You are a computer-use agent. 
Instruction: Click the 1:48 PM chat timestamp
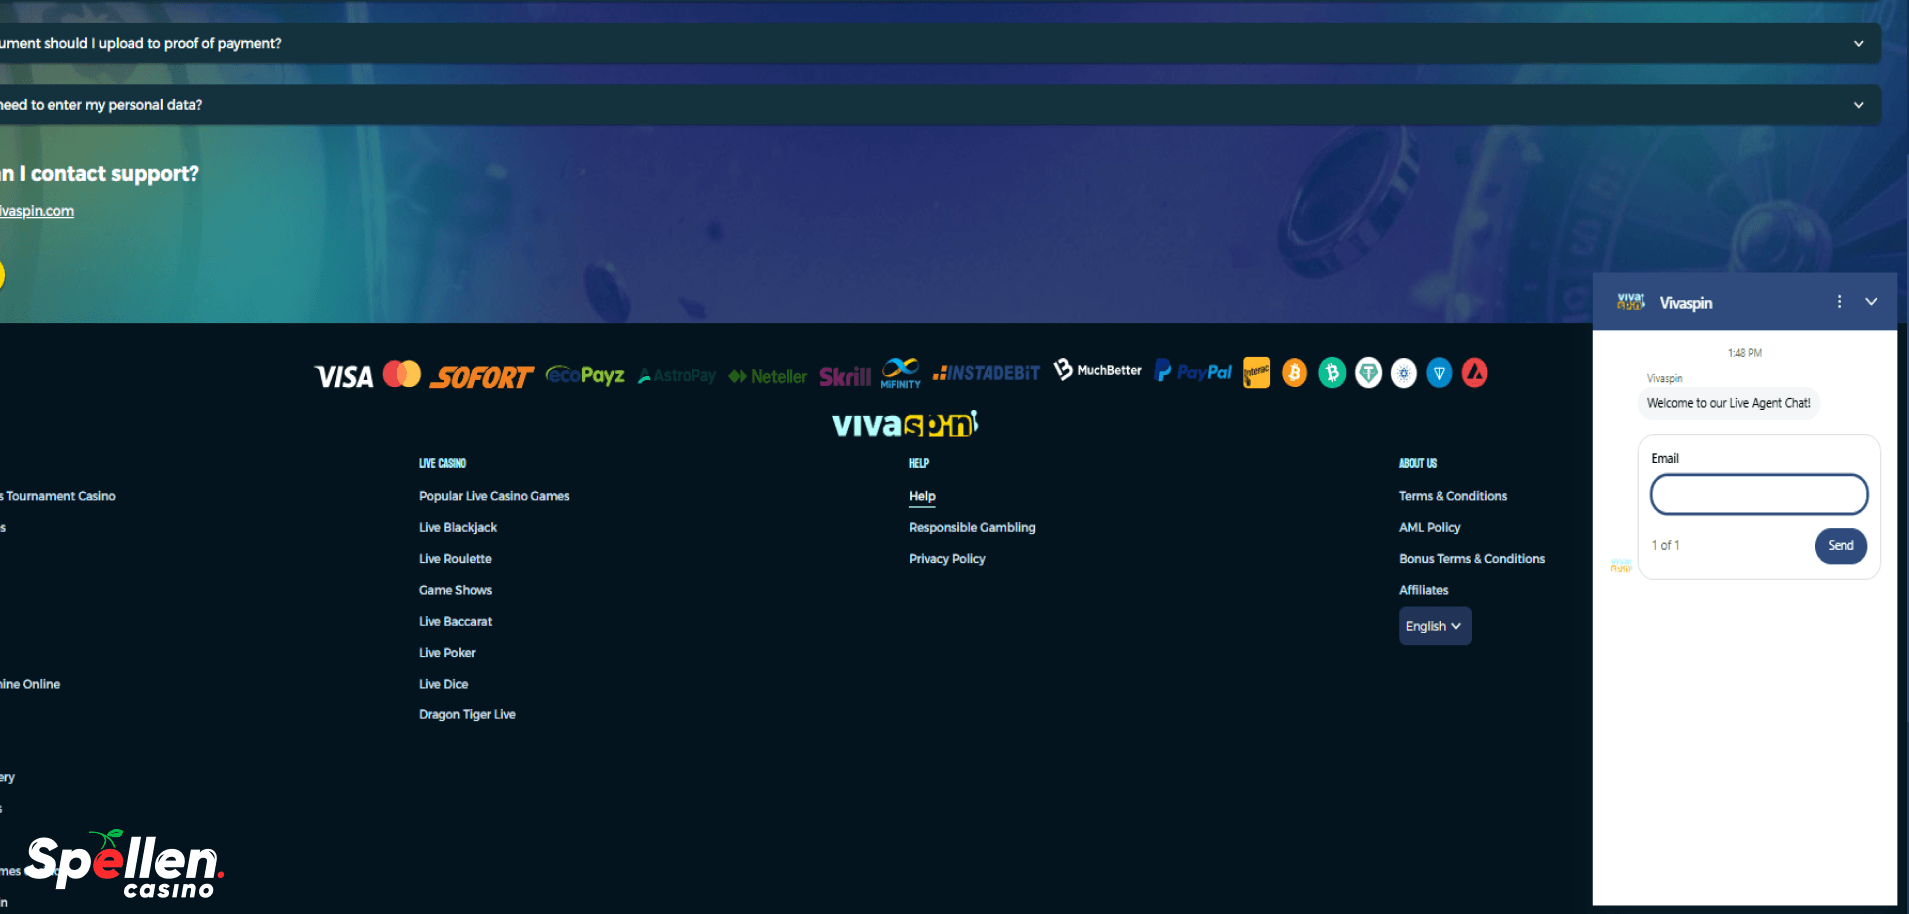click(1745, 353)
